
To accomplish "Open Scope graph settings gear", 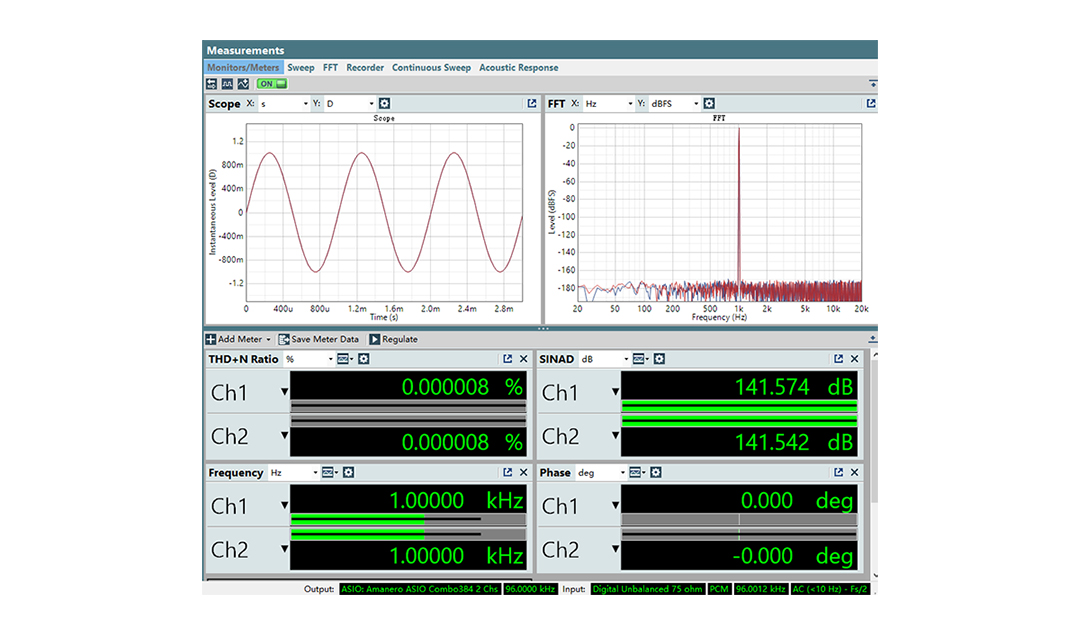I will 385,104.
